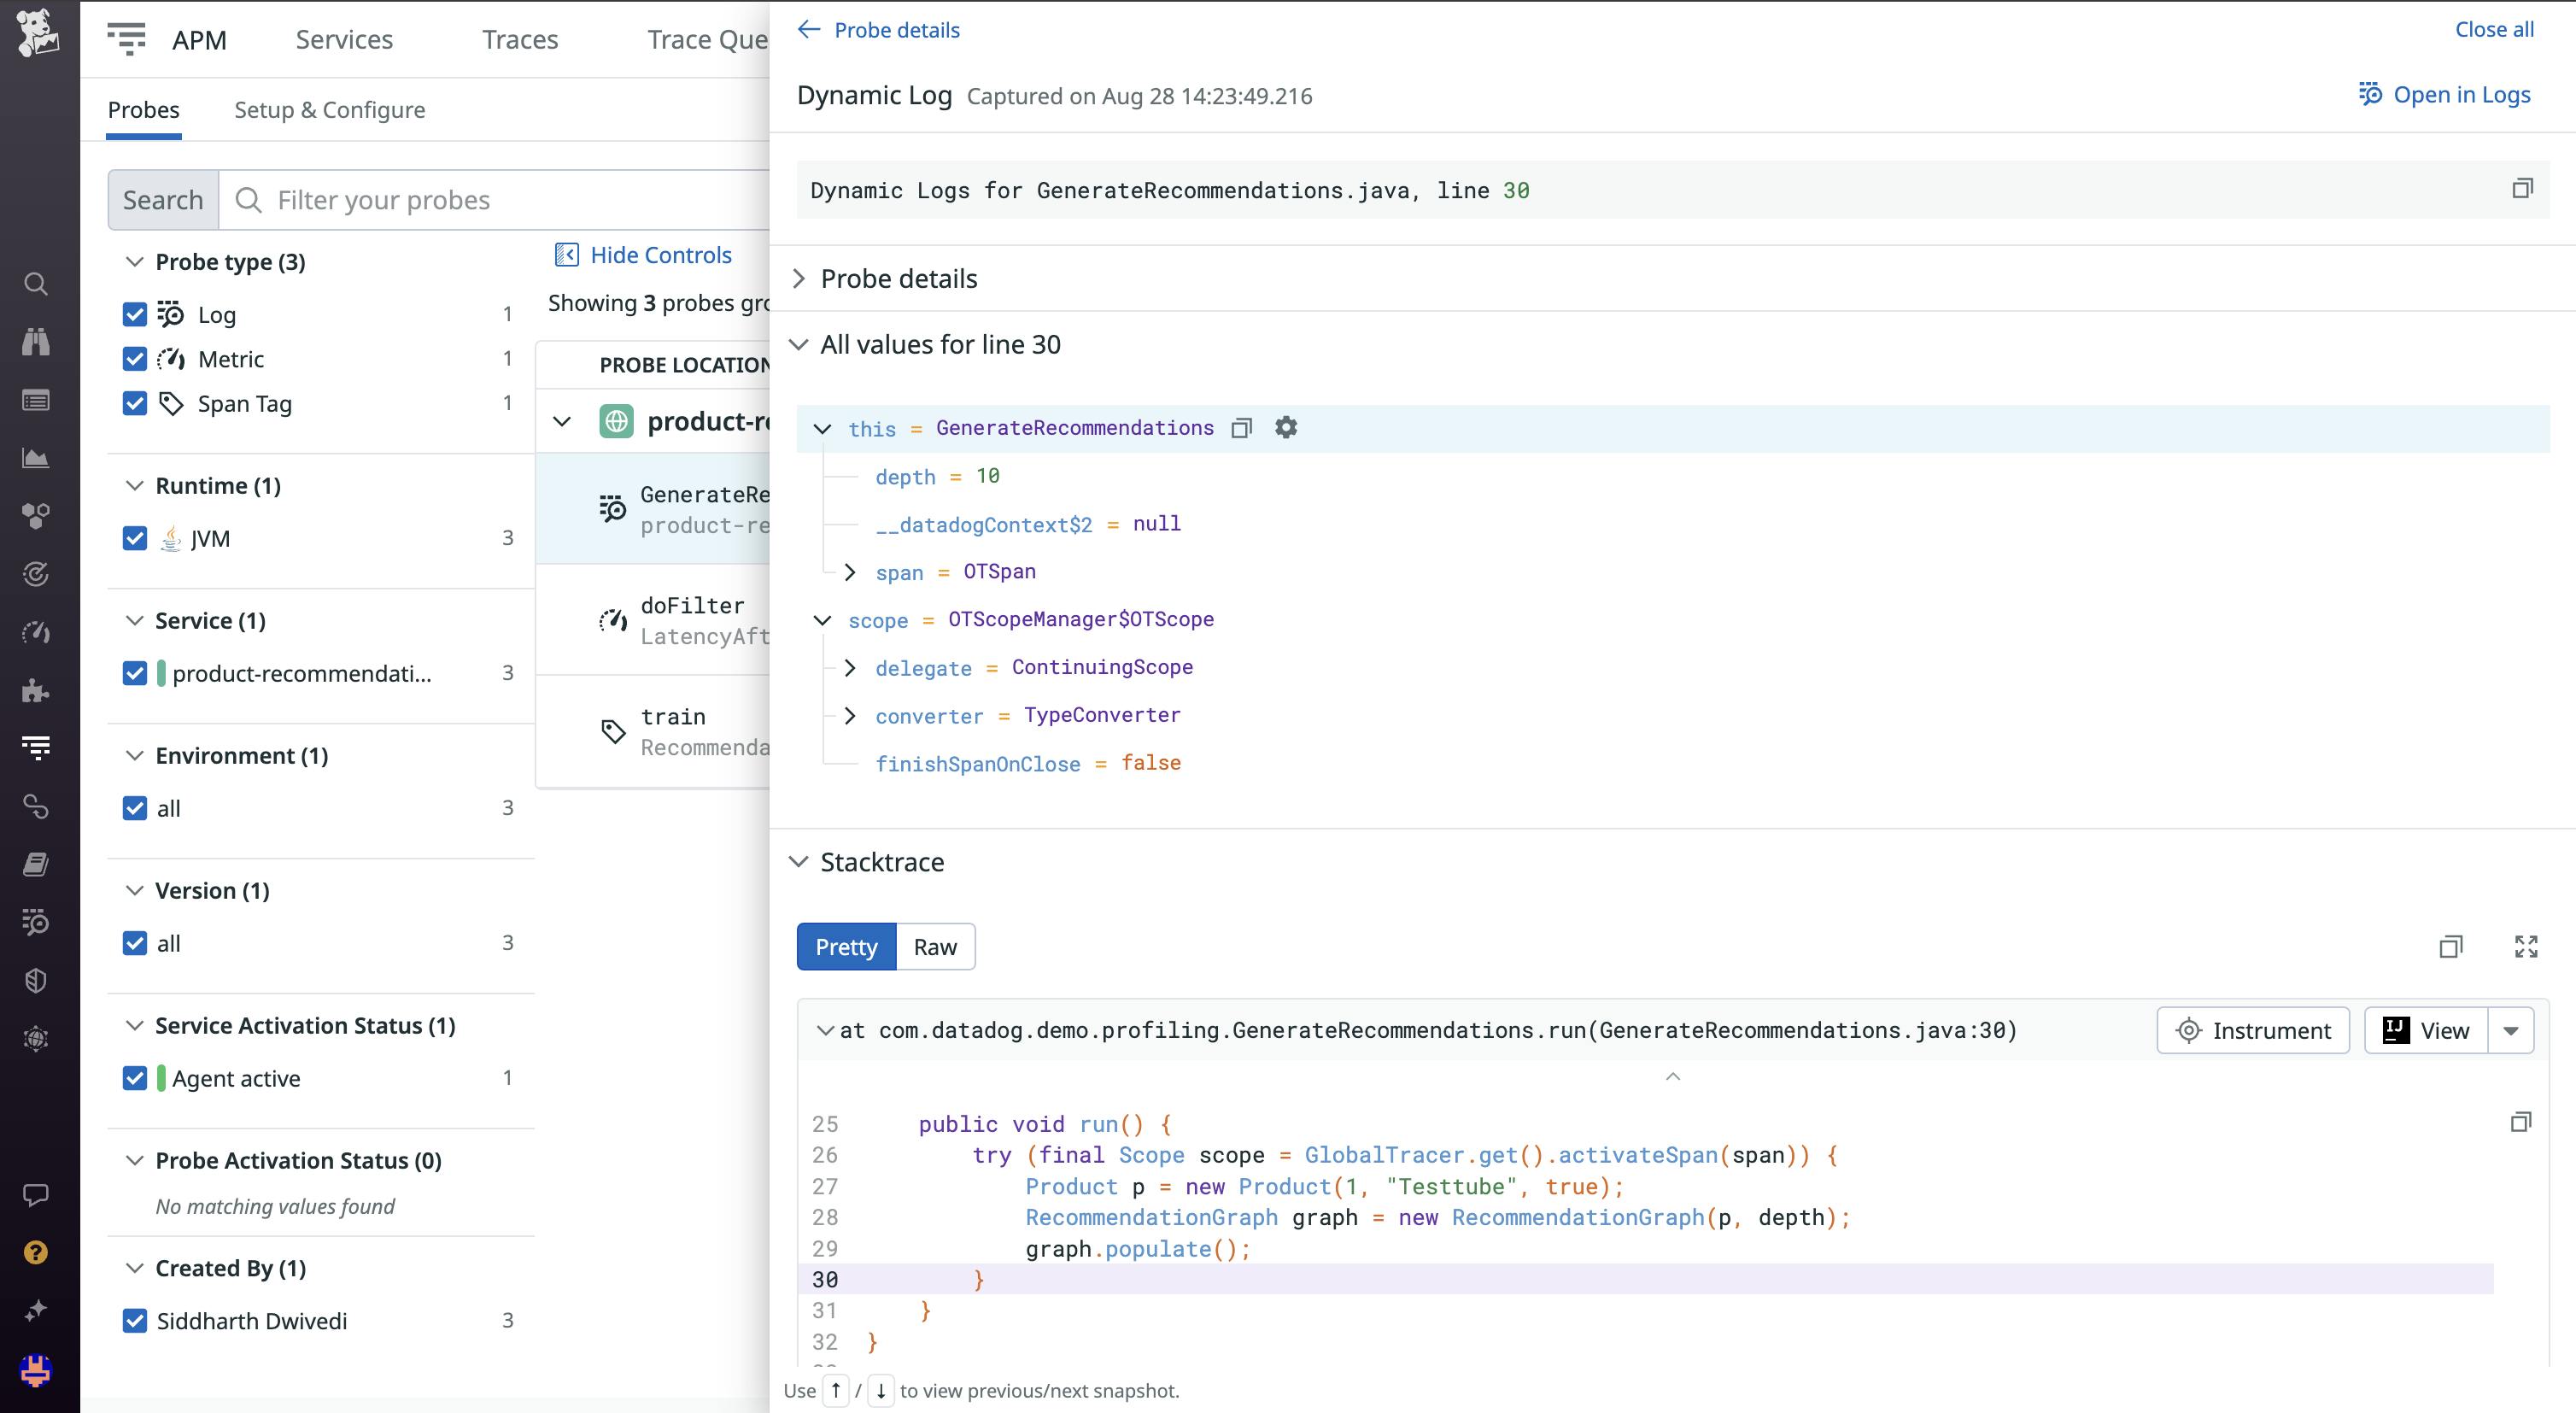2576x1413 pixels.
Task: Uncheck the Metric probe type checkbox
Action: [x=135, y=359]
